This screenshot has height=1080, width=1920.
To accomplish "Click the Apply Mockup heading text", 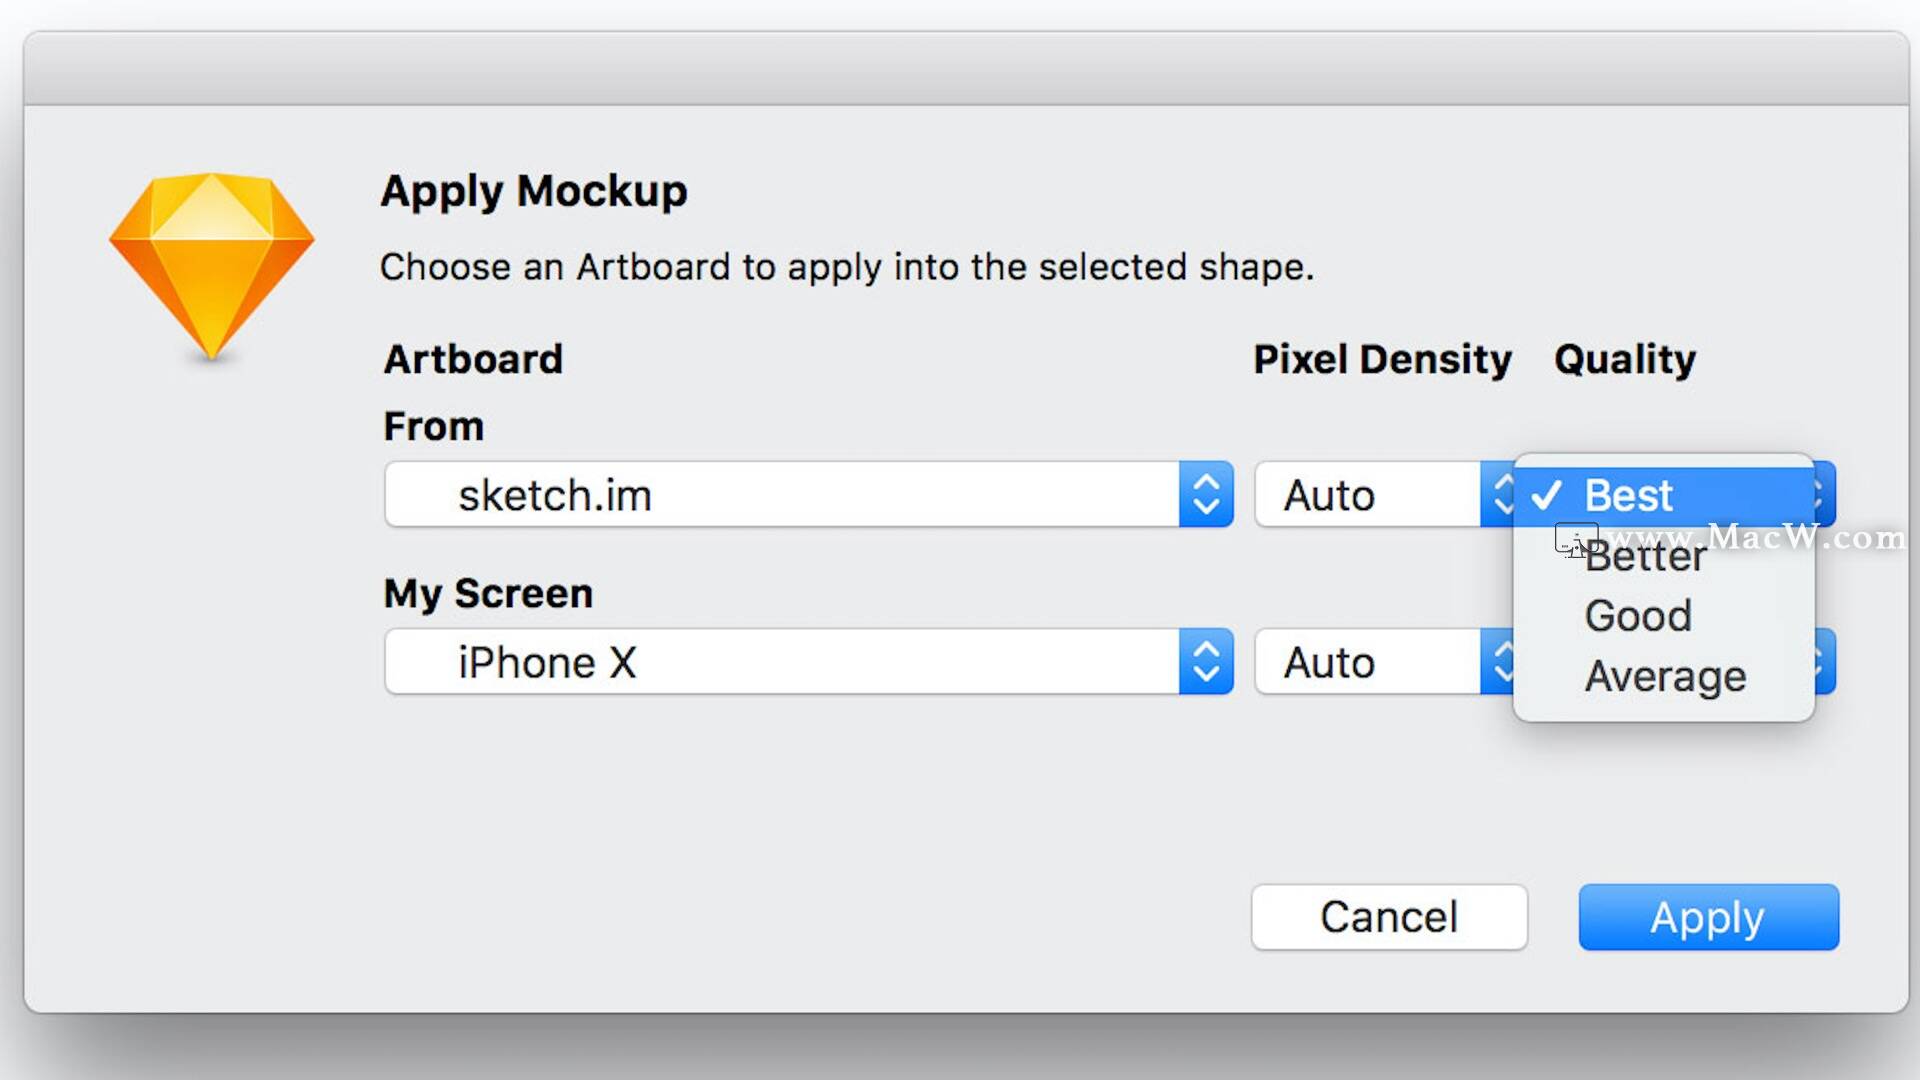I will tap(533, 191).
